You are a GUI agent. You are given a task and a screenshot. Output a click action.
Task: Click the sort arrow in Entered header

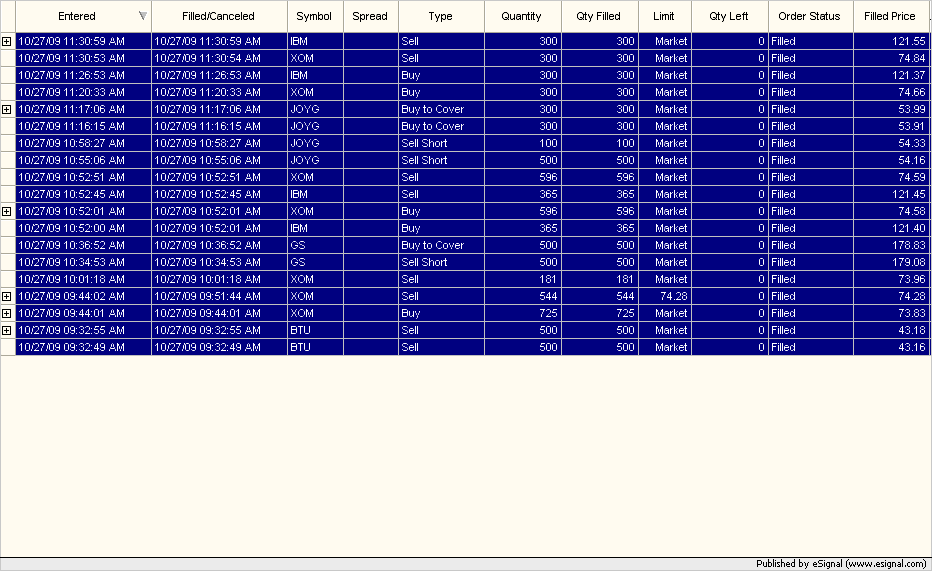[x=143, y=16]
